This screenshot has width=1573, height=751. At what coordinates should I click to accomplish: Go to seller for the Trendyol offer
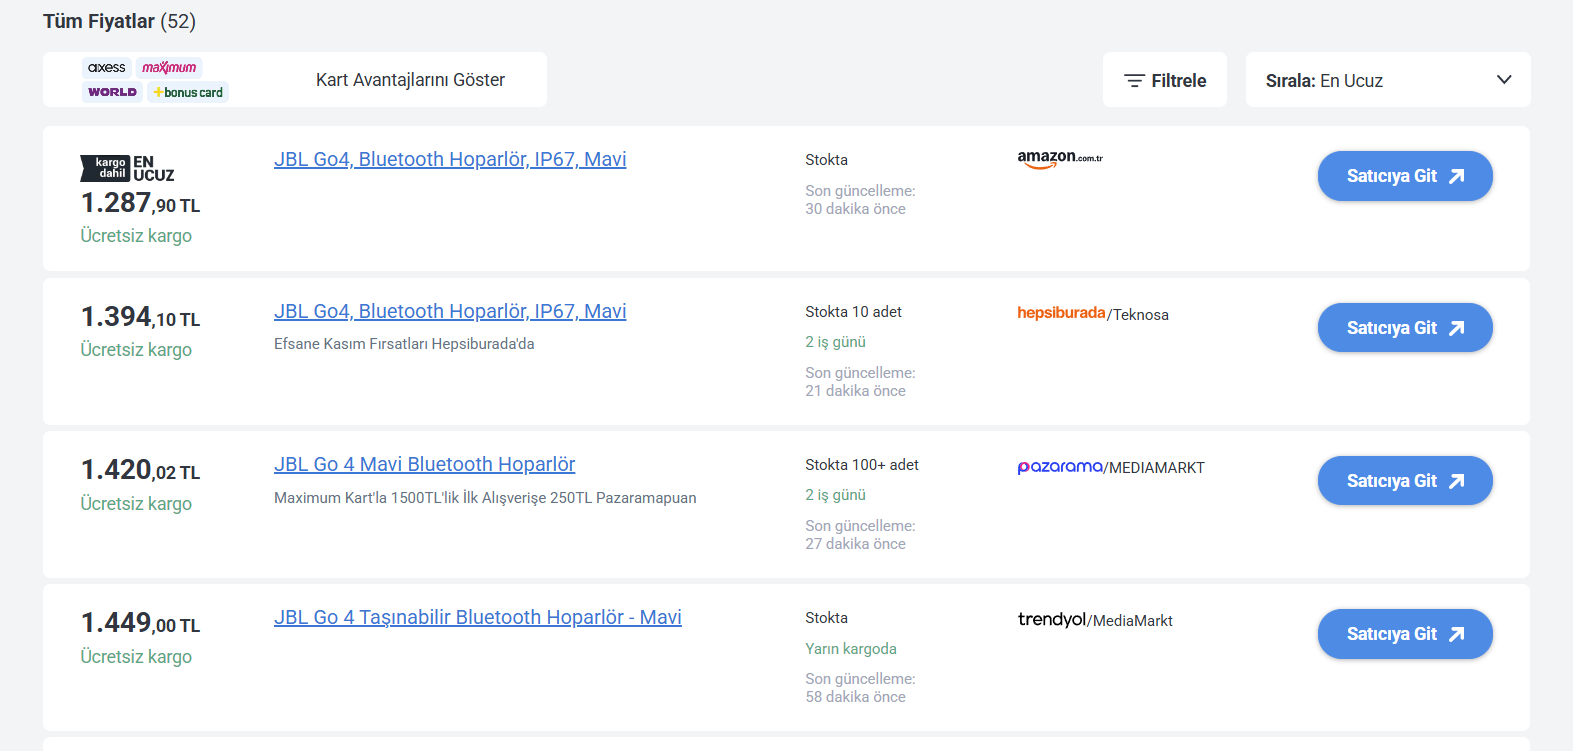click(1405, 634)
